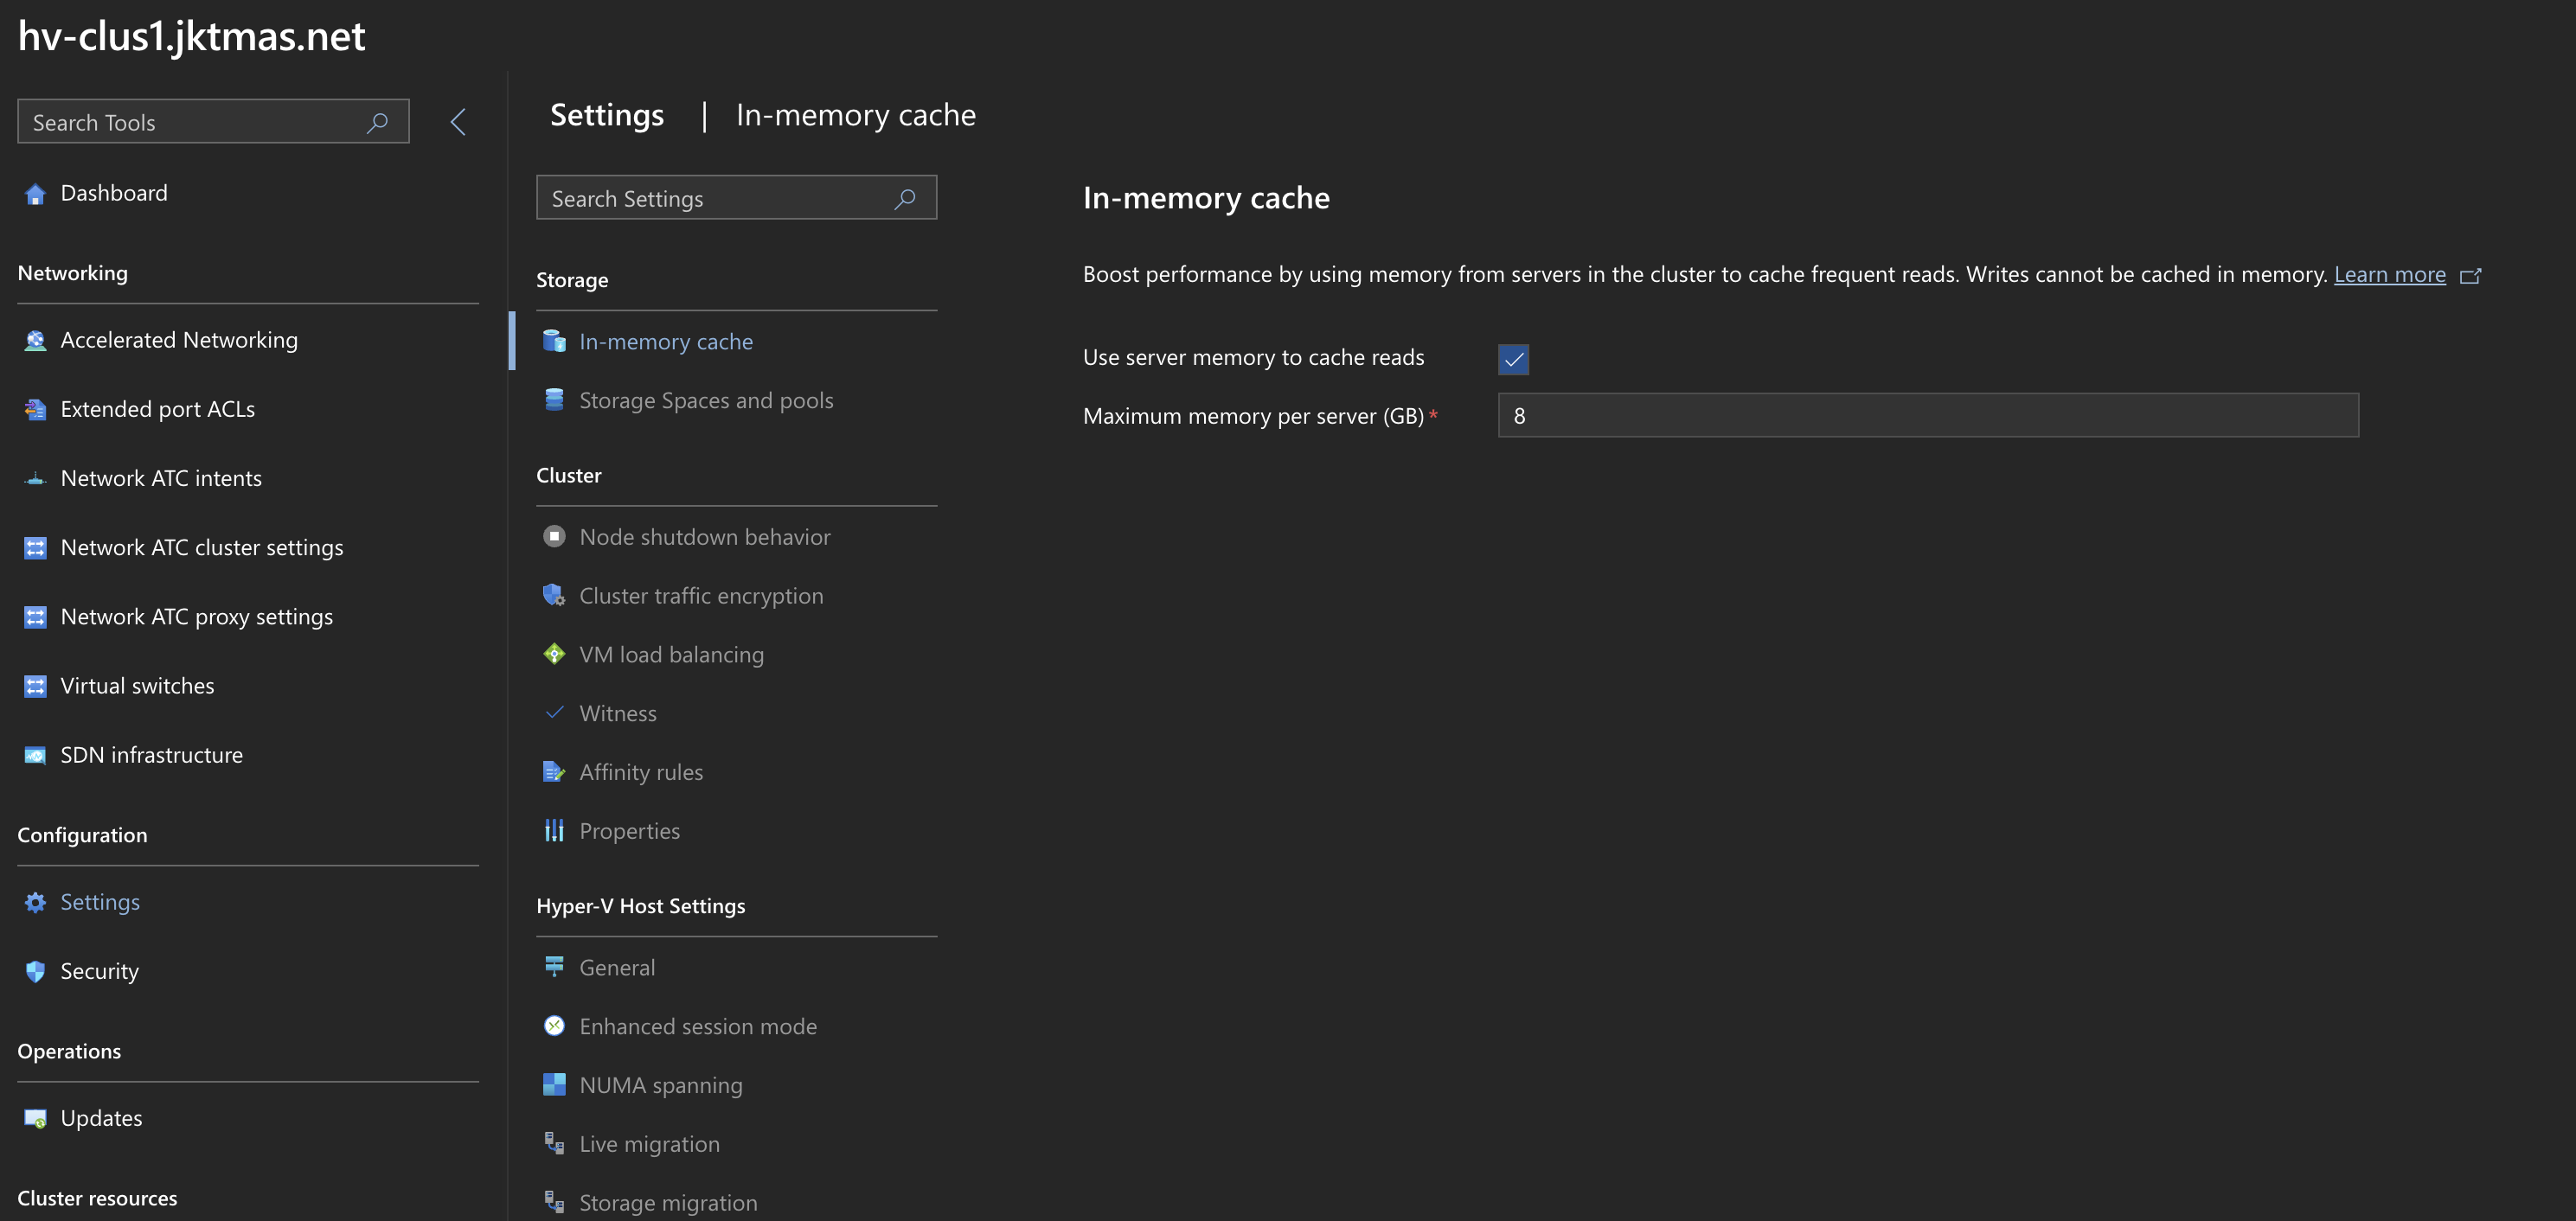Viewport: 2576px width, 1221px height.
Task: Collapse the tools sidebar with the chevron
Action: (x=458, y=122)
